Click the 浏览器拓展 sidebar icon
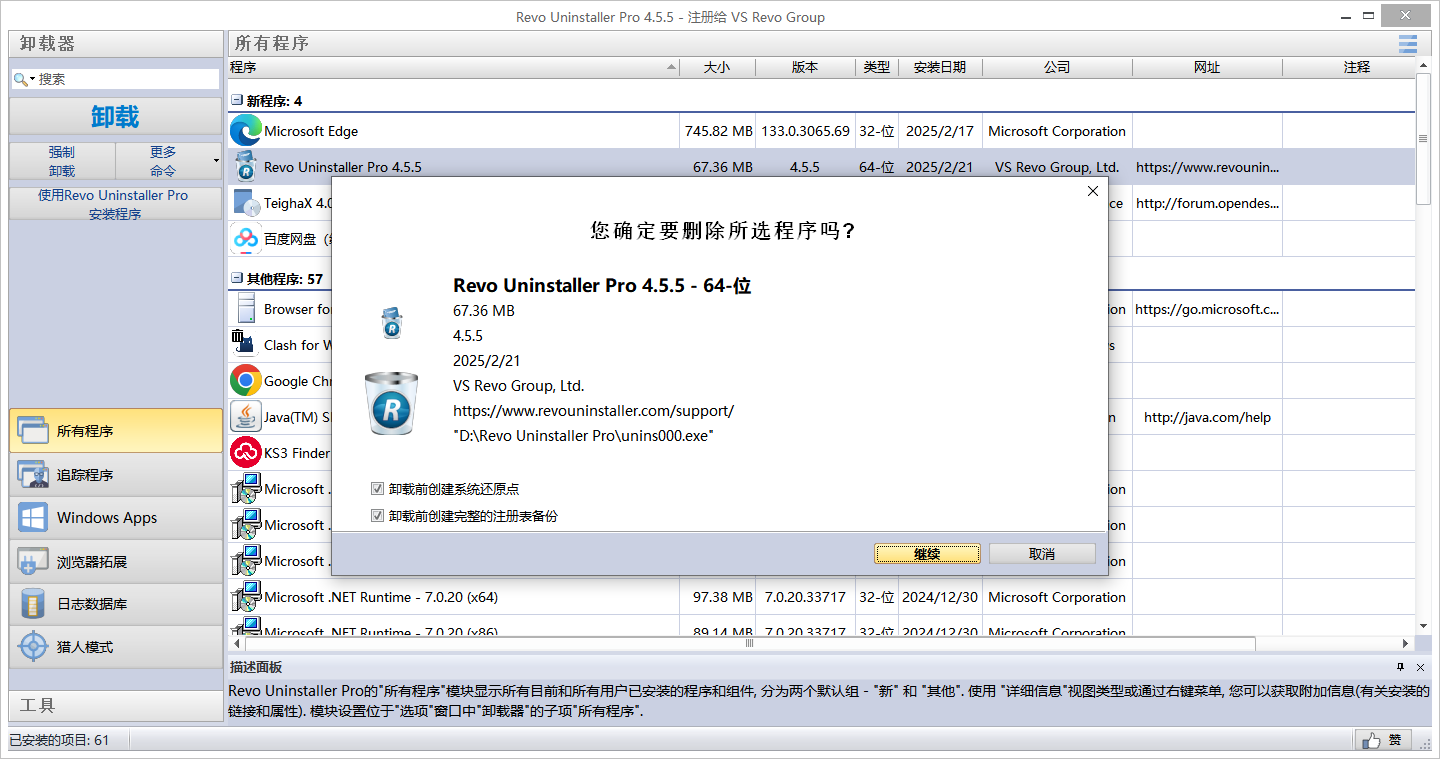The image size is (1440, 759). (x=33, y=562)
